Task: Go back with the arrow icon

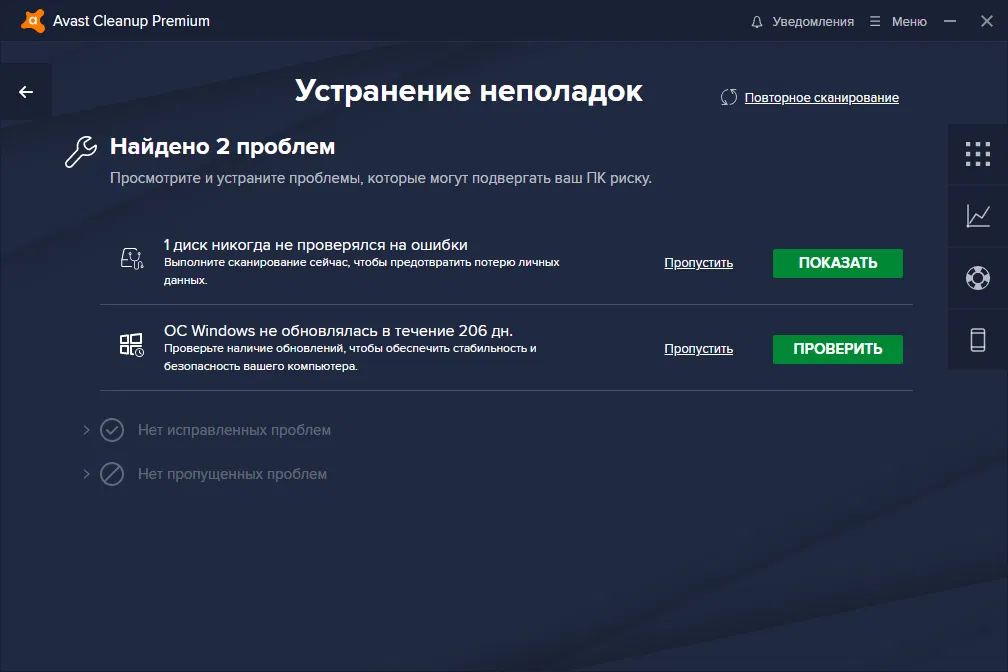Action: tap(24, 90)
